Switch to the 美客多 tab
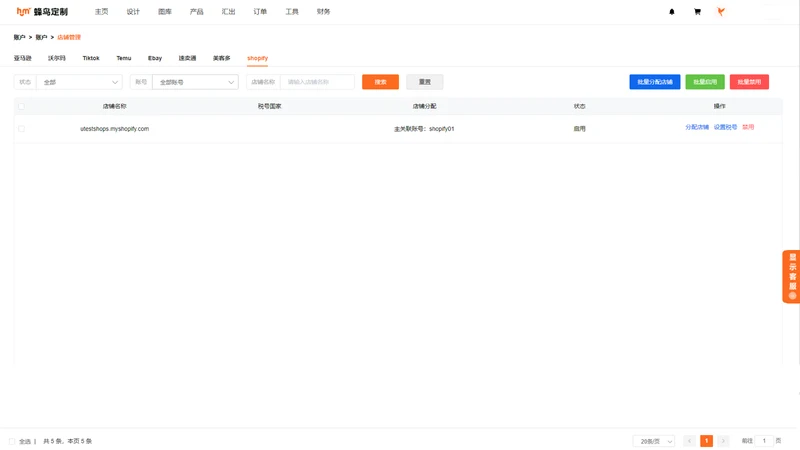Screen dimensions: 800x450 (221, 58)
